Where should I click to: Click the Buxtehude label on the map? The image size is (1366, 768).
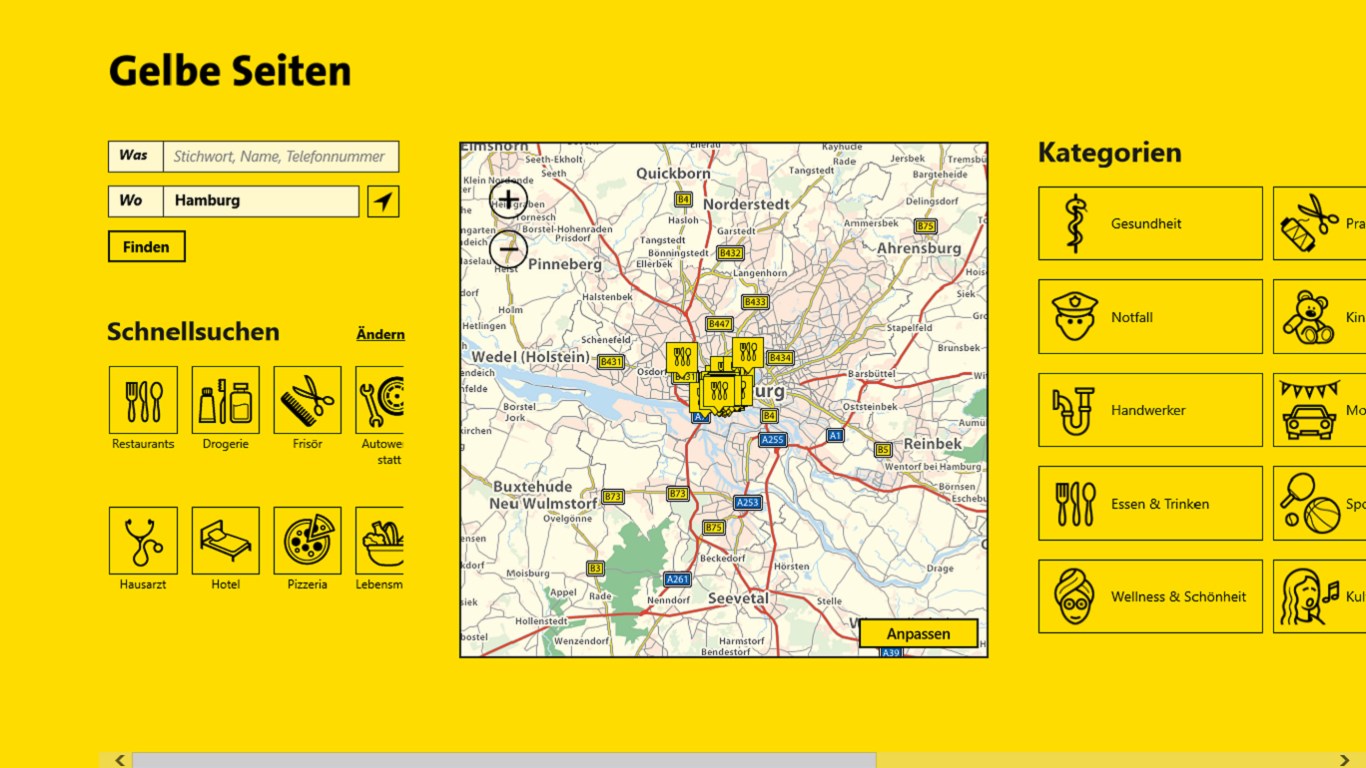pos(533,487)
